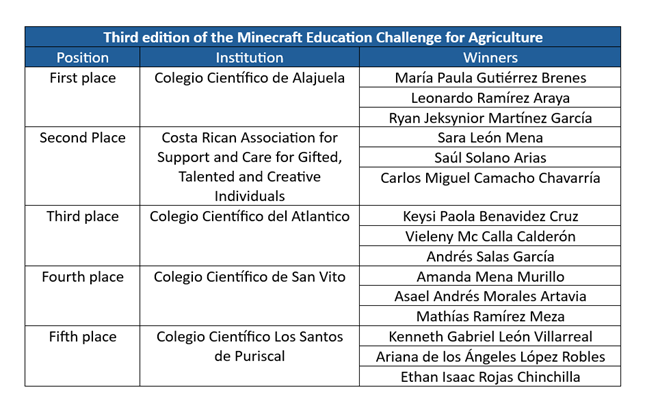
Task: Click Carlos Miguel Camacho Chavarría
Action: point(490,178)
